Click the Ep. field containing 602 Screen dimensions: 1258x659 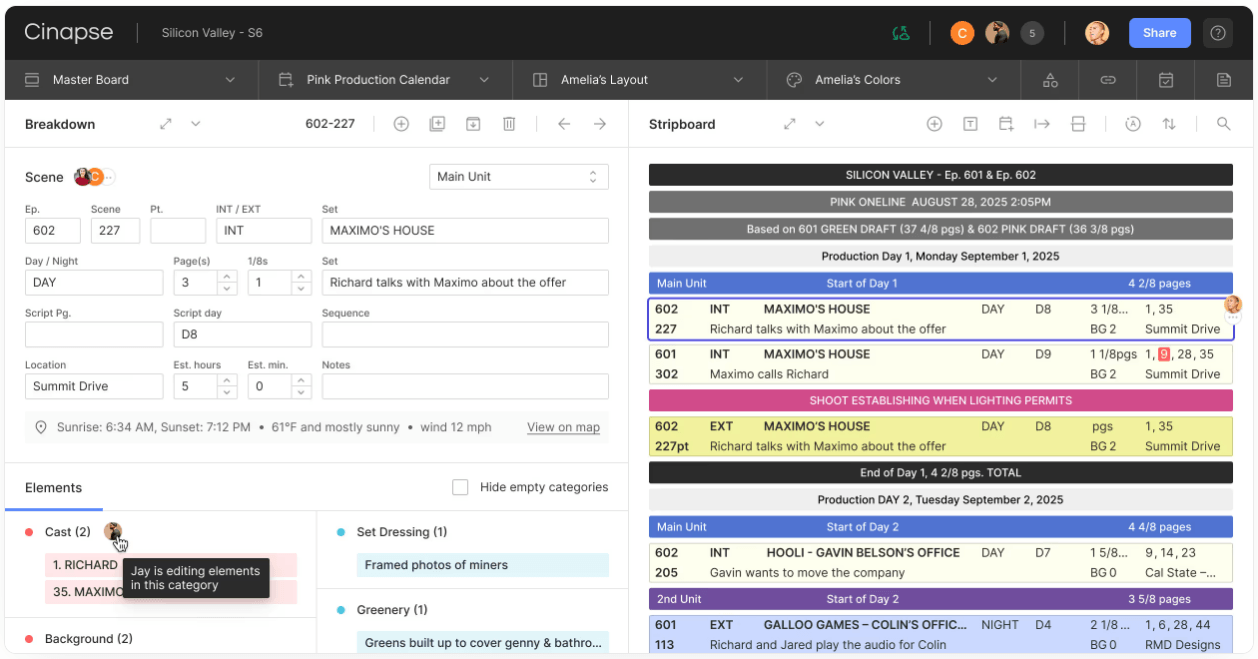[x=53, y=230]
